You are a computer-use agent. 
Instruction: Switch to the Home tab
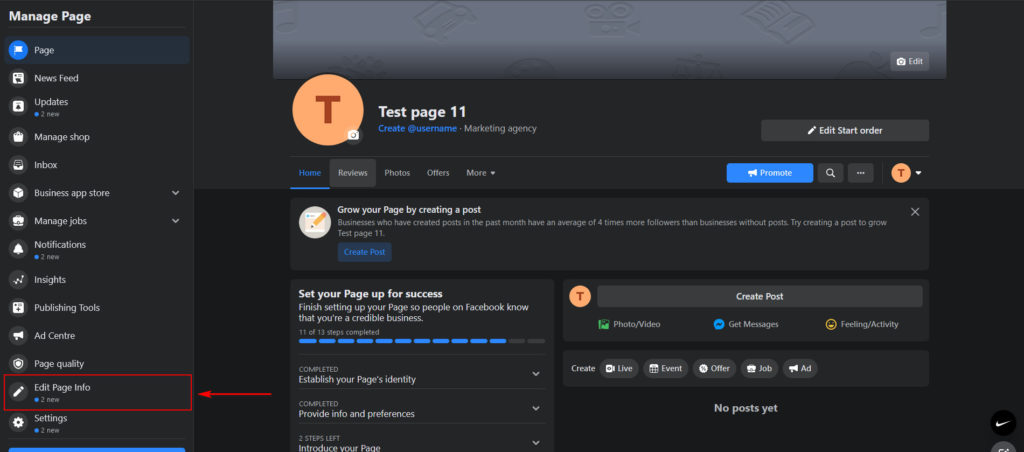pyautogui.click(x=310, y=173)
